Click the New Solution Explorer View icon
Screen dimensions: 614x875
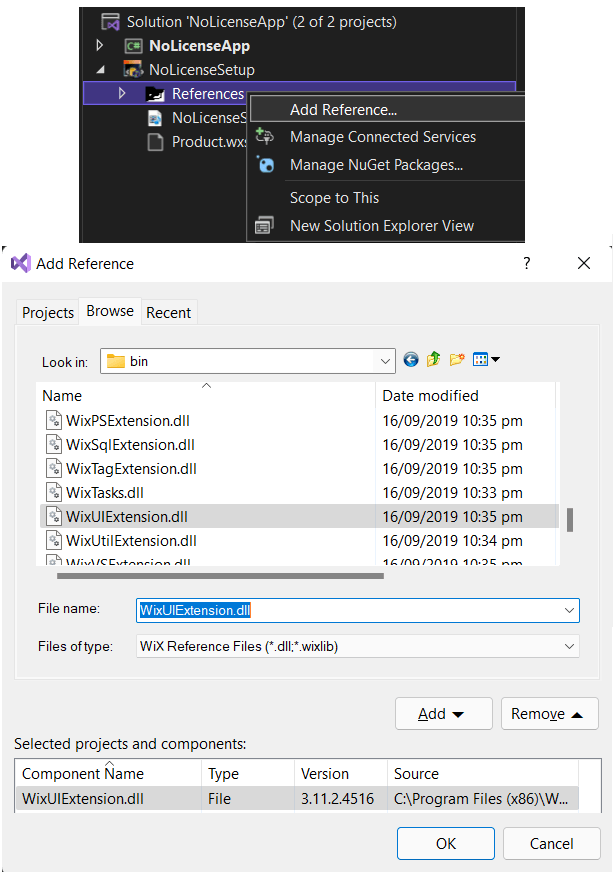[262, 225]
